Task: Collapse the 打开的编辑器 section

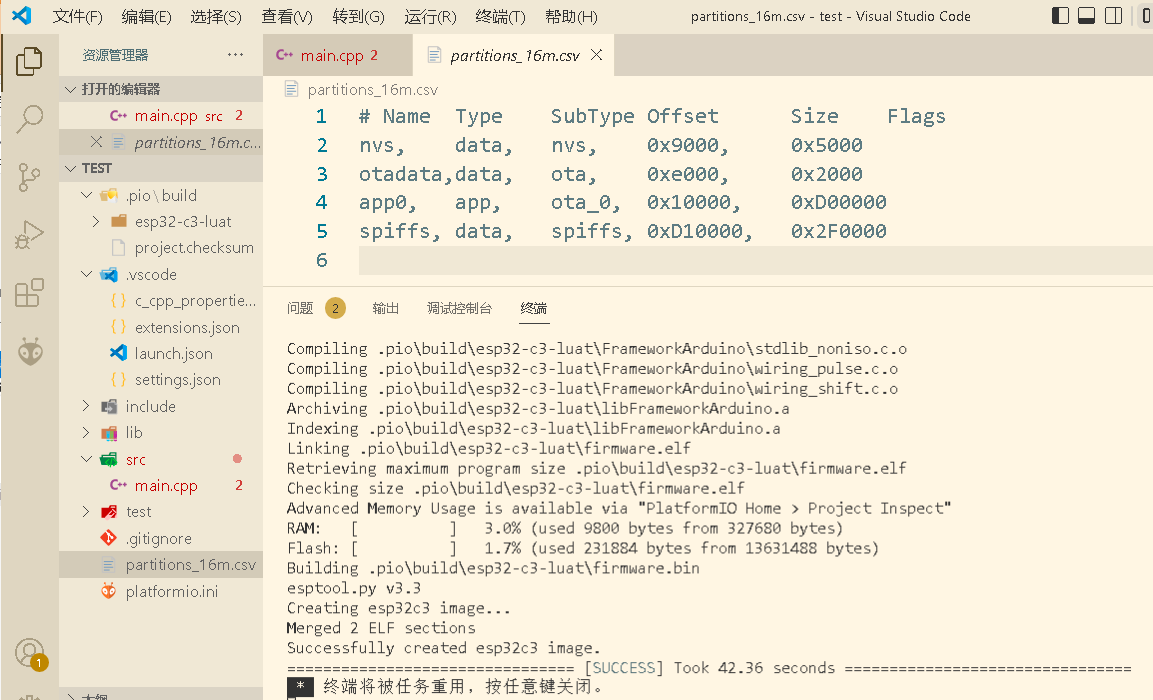Action: point(160,89)
